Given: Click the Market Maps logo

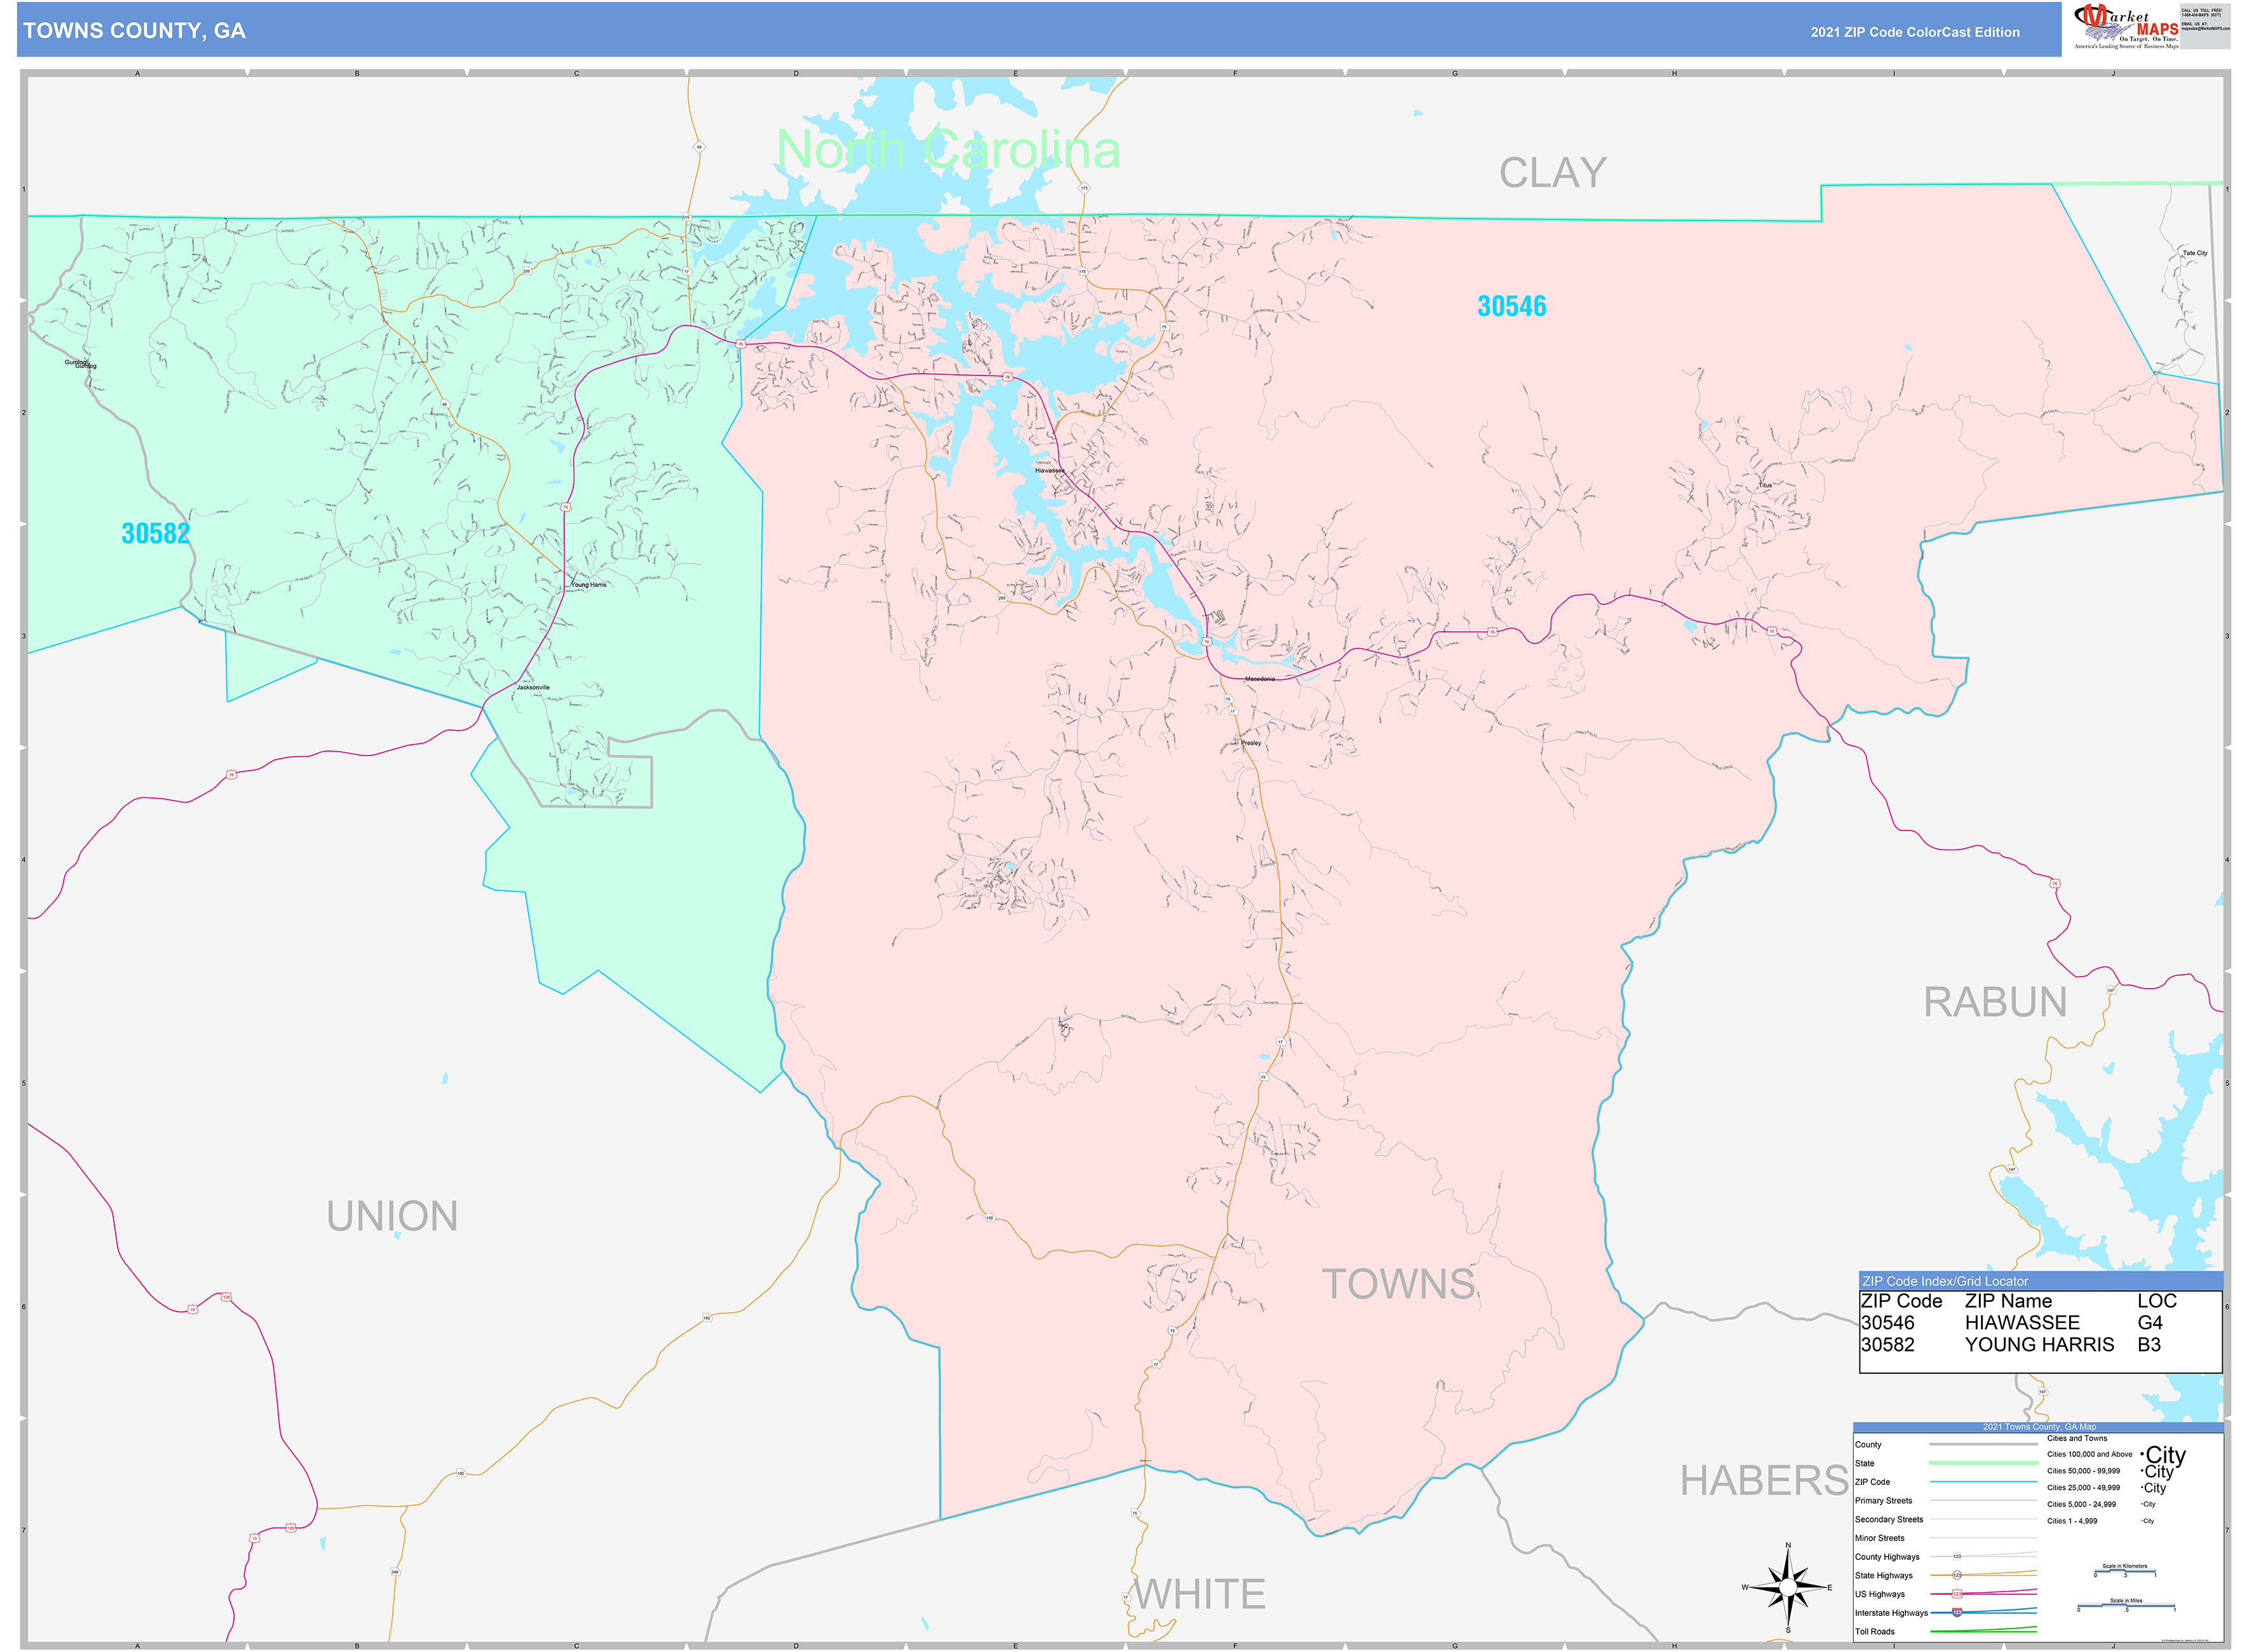Looking at the screenshot, I should click(2124, 25).
